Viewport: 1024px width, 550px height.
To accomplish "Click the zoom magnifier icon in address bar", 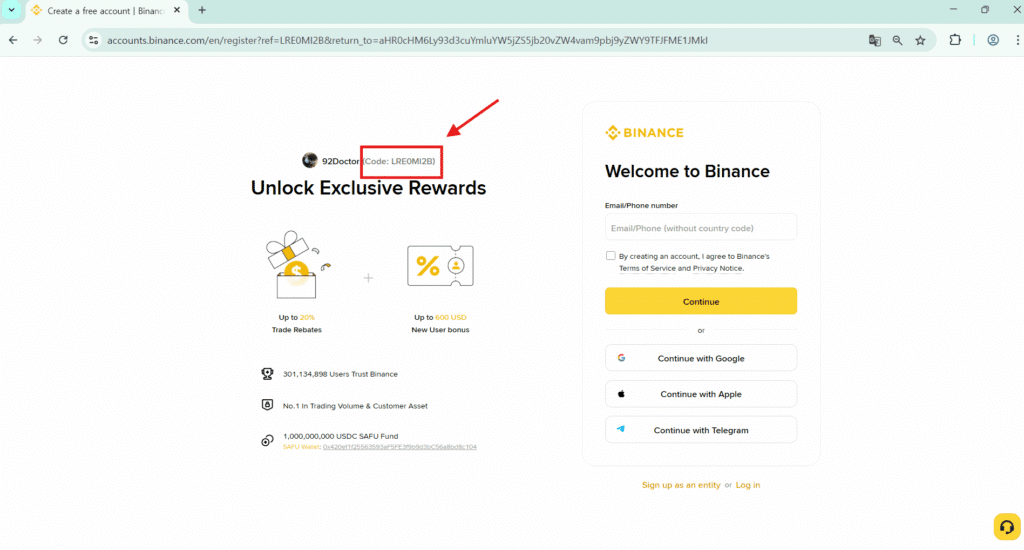I will [898, 40].
